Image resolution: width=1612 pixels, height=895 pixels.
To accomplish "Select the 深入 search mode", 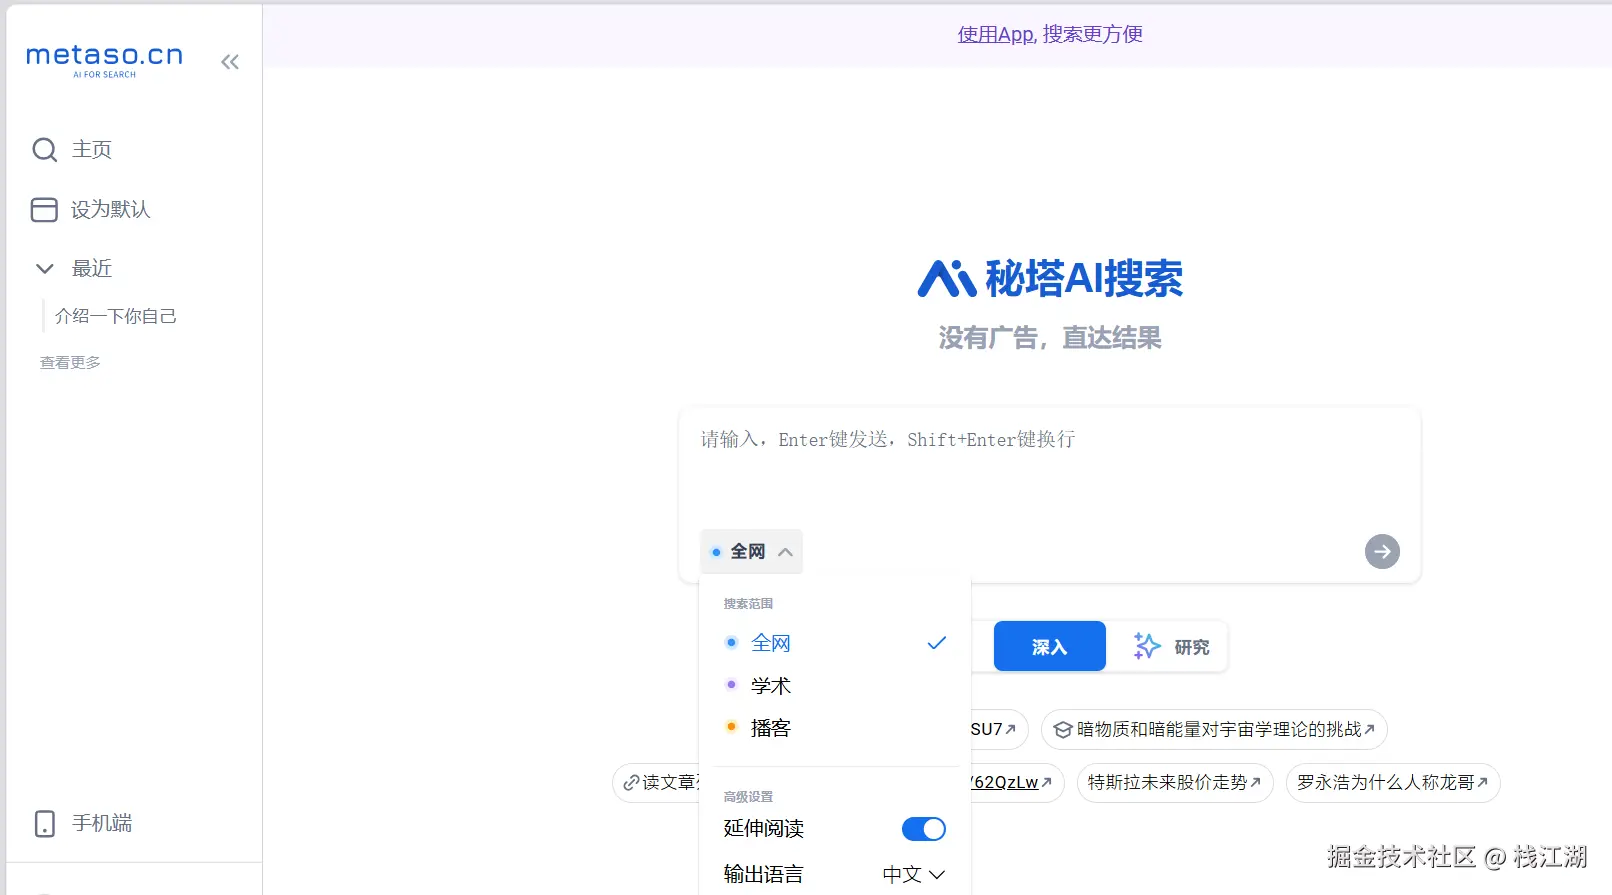I will (1050, 646).
